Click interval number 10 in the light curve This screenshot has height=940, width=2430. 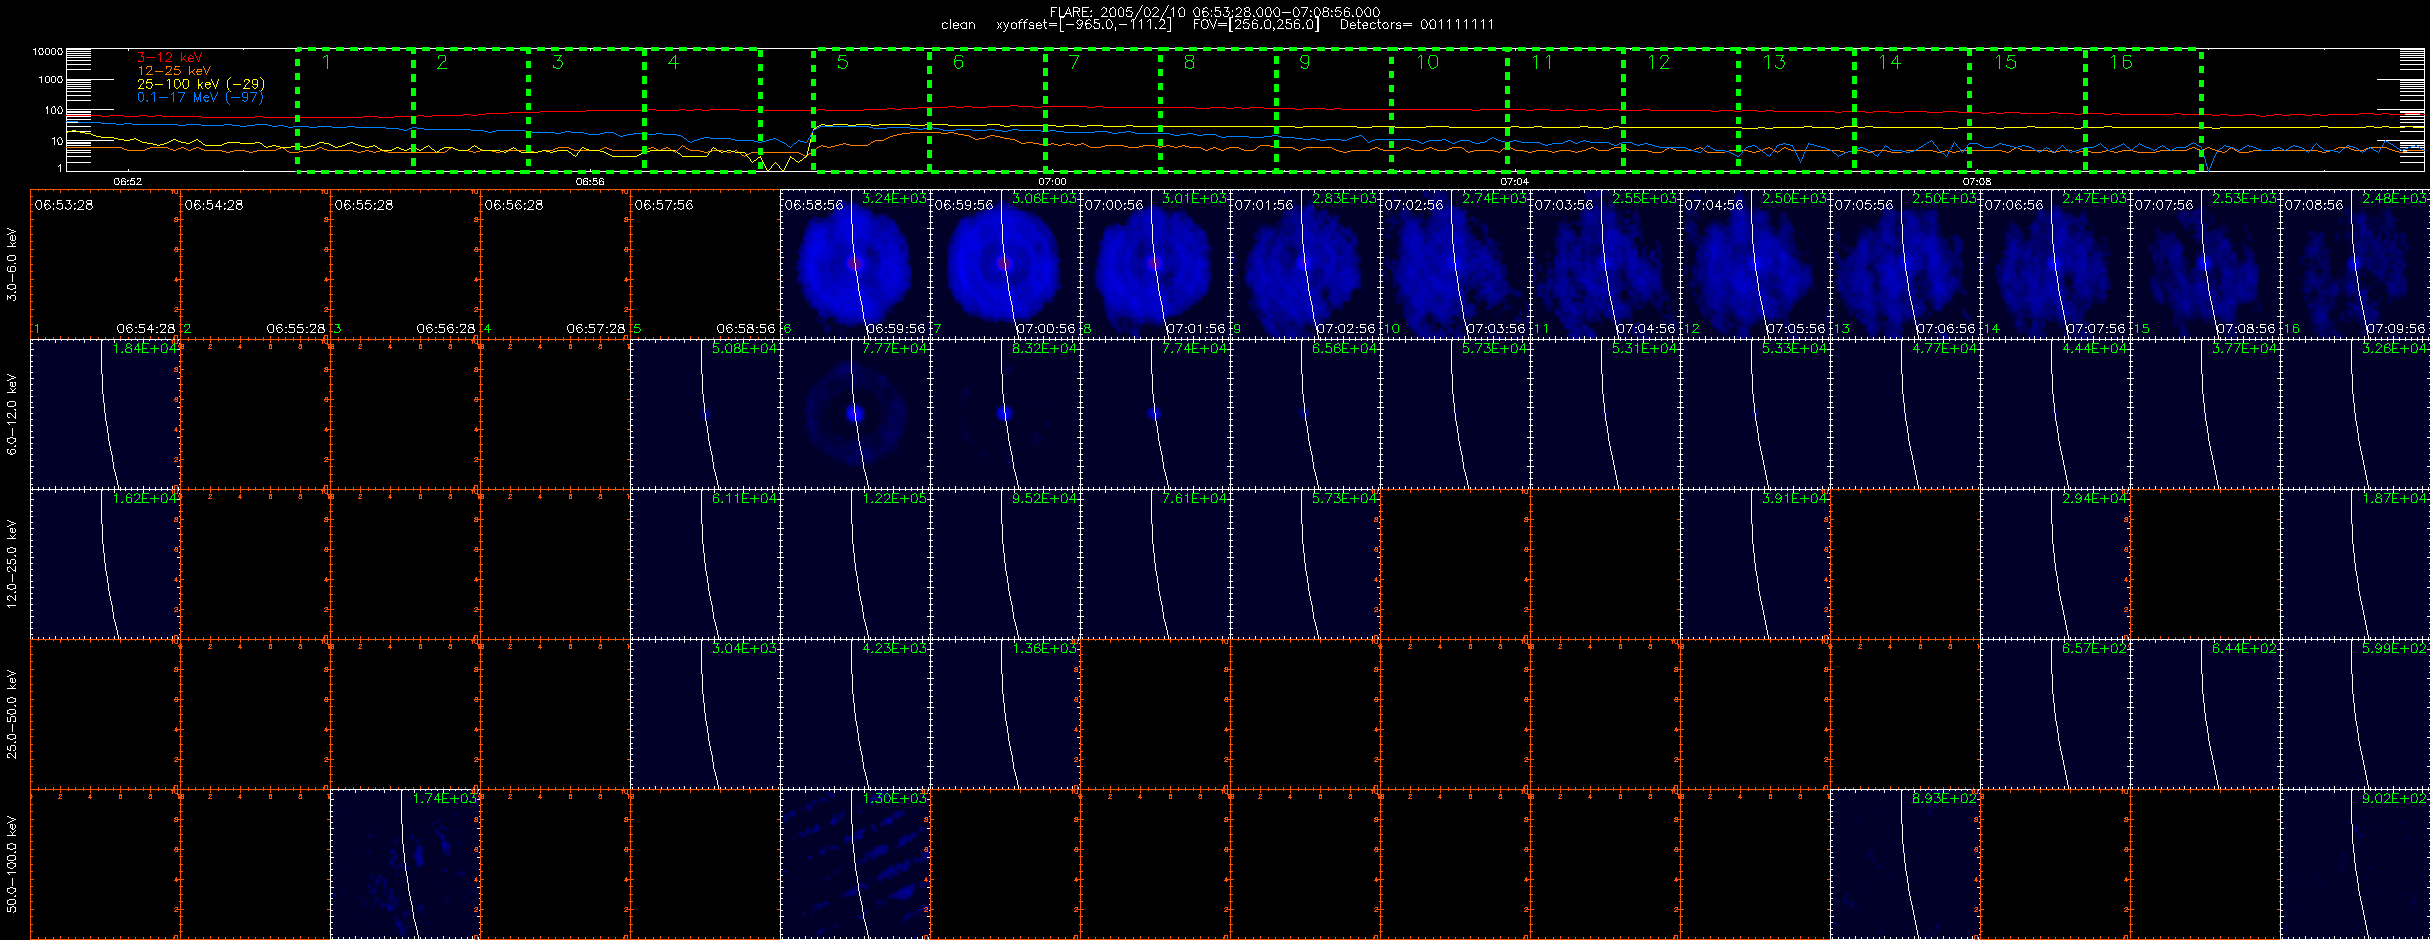pyautogui.click(x=1427, y=63)
